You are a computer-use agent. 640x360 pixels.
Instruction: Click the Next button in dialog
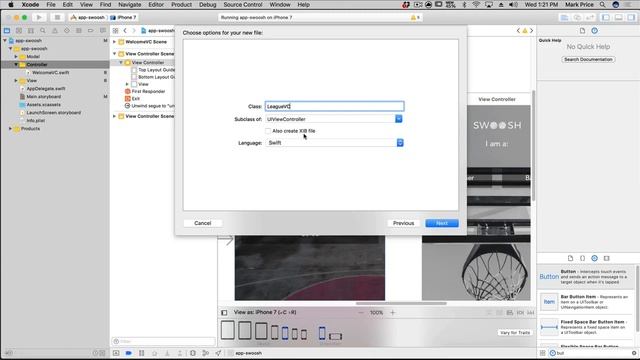[442, 223]
